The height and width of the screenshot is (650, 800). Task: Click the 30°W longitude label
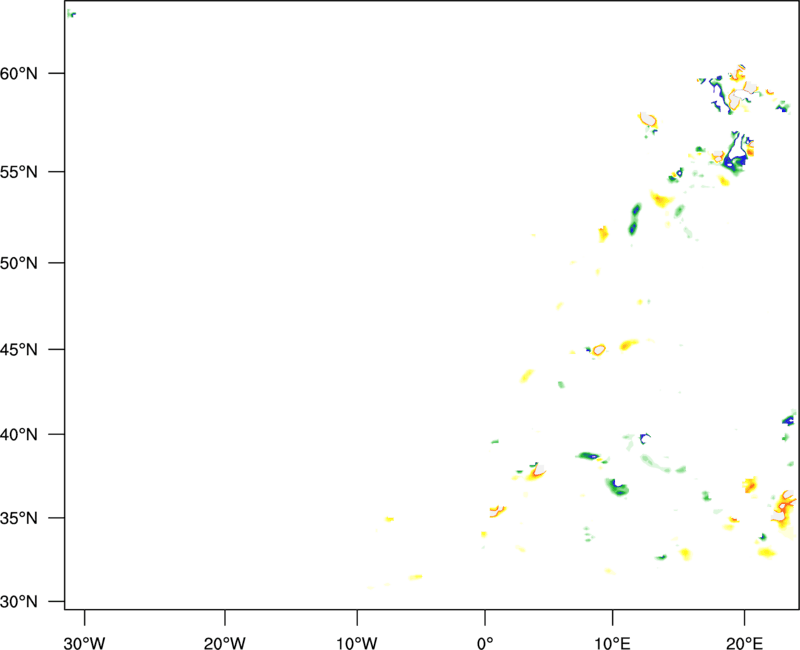[84, 643]
